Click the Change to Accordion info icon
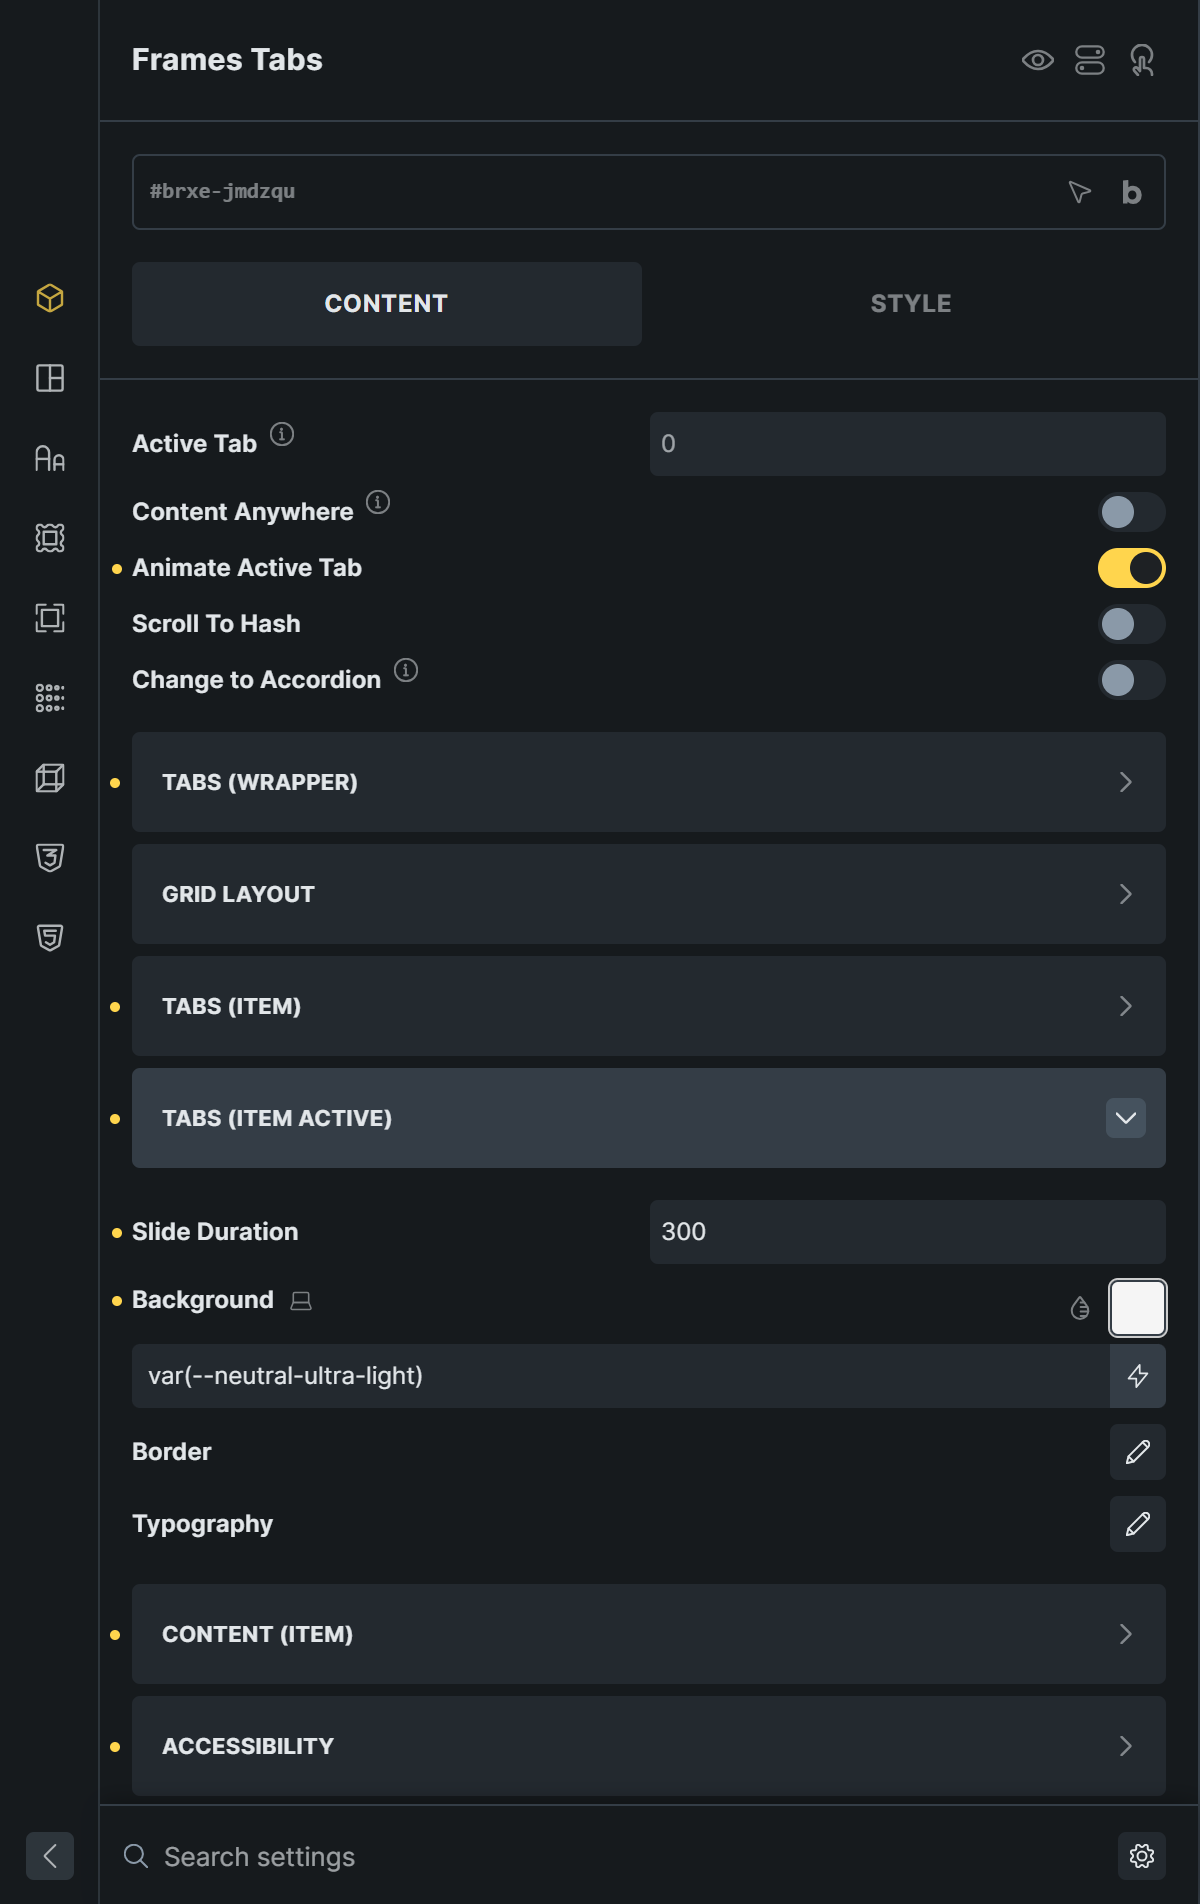This screenshot has width=1200, height=1904. tap(406, 670)
